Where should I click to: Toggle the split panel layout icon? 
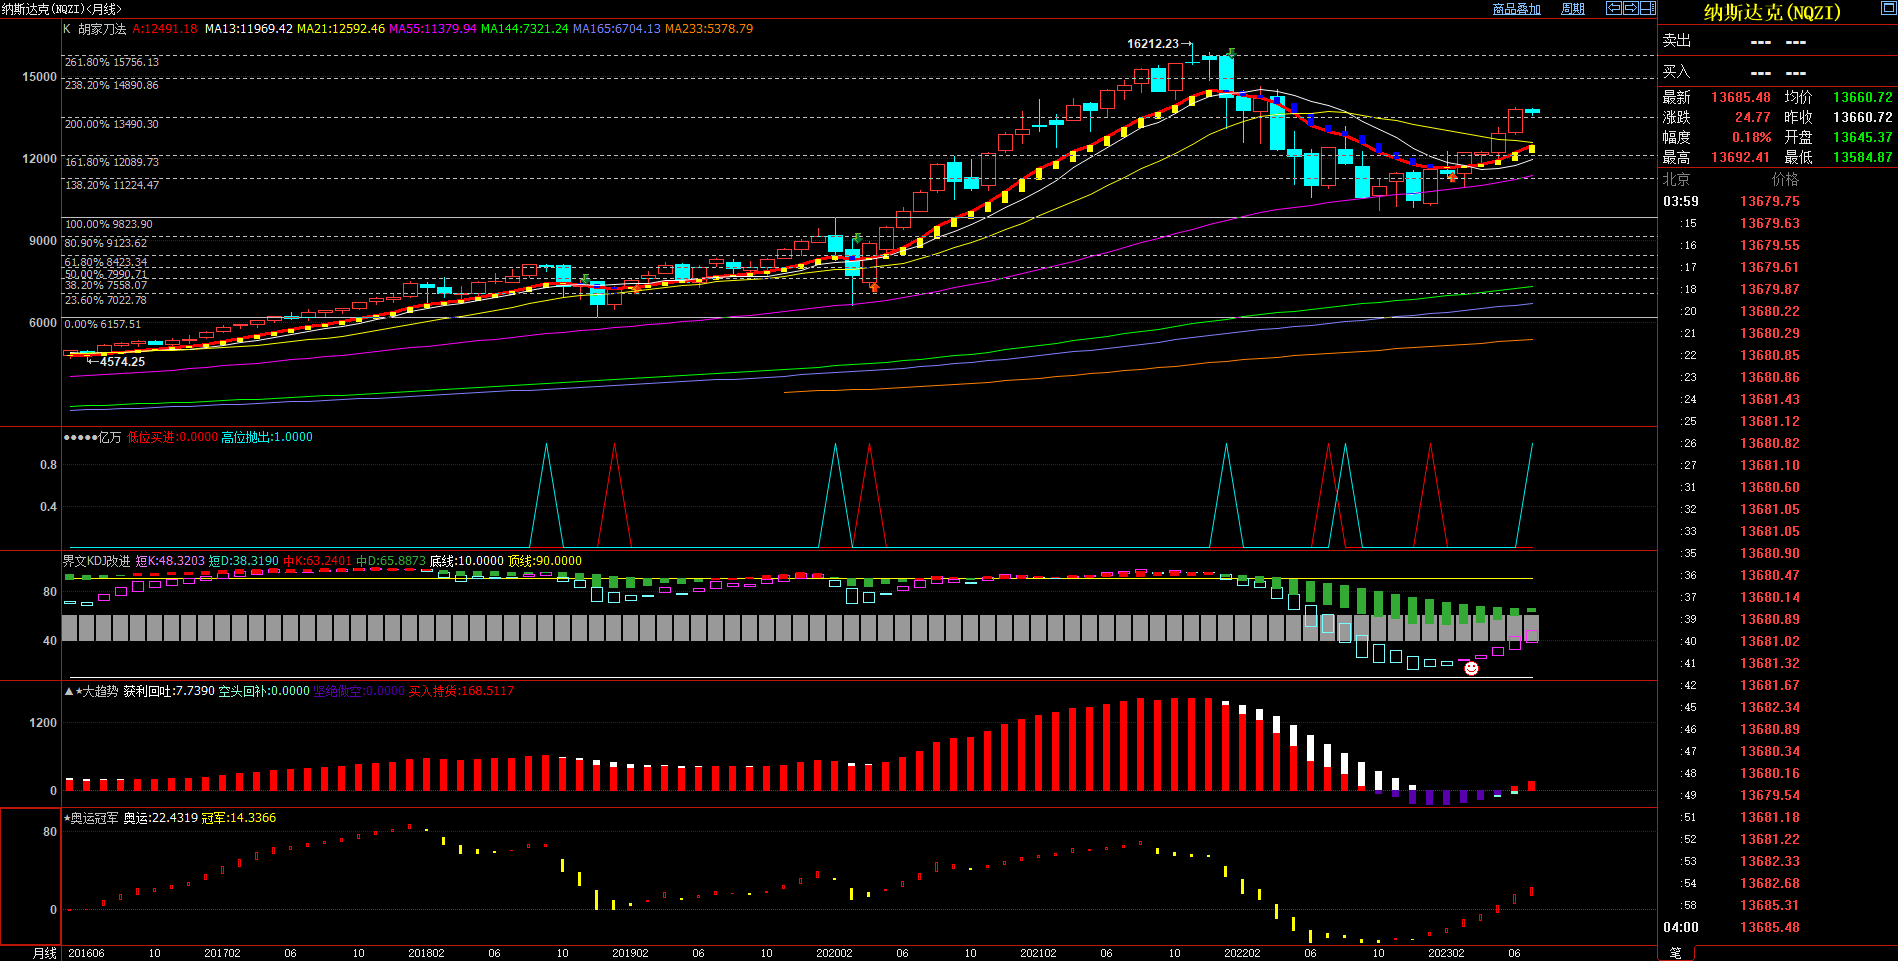(1647, 8)
